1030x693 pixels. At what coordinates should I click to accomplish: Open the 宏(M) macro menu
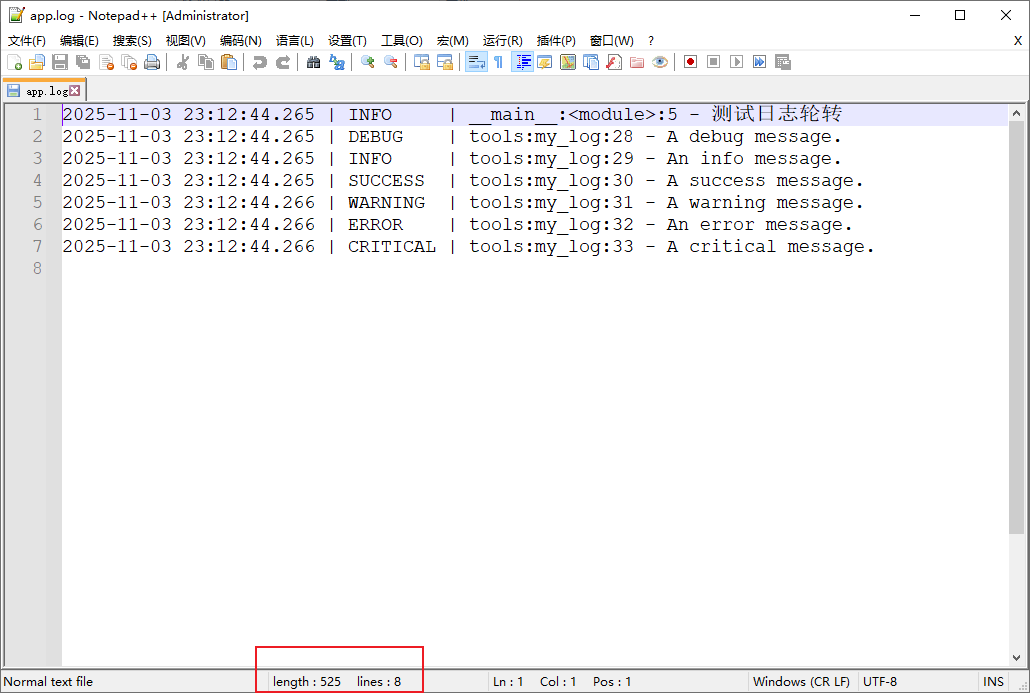click(452, 40)
